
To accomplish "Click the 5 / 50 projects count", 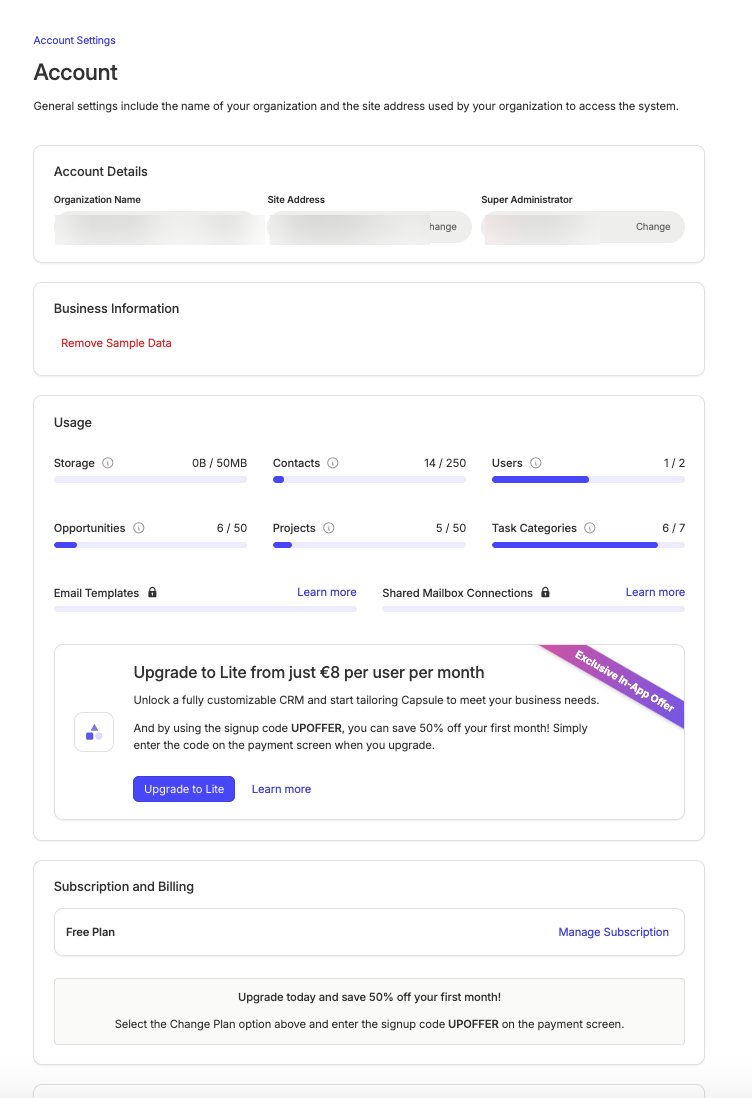I will point(451,528).
